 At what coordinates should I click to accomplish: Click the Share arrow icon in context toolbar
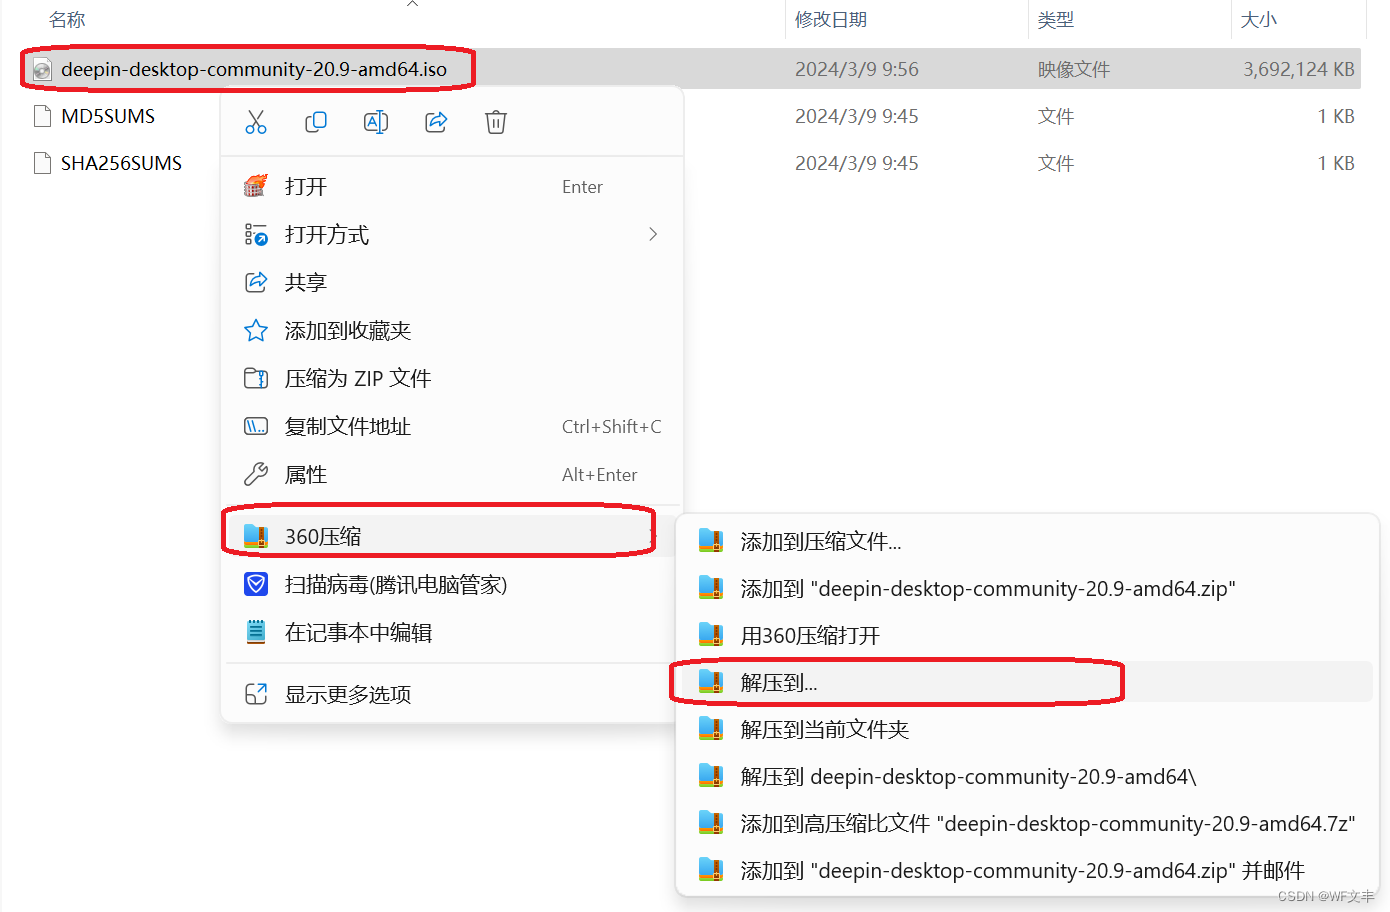pyautogui.click(x=436, y=122)
